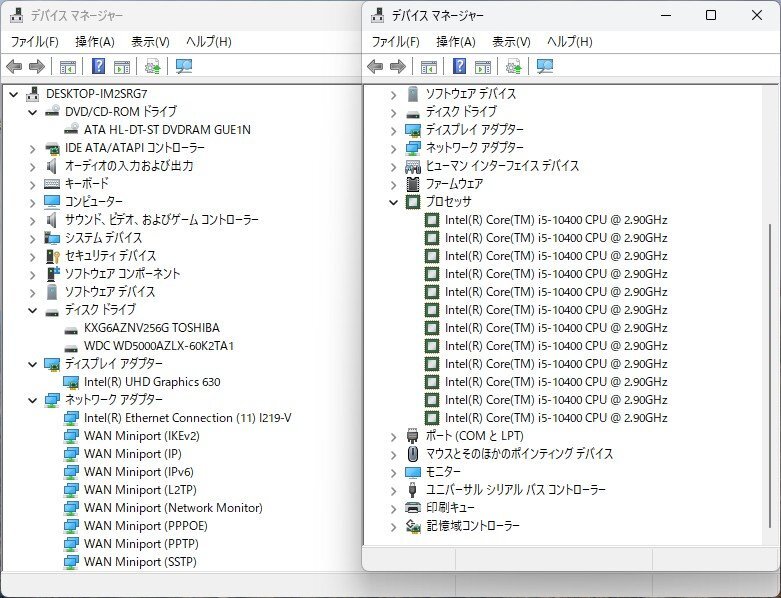The image size is (781, 598).
Task: Select WAN Miniport (PPTP)
Action: point(141,543)
